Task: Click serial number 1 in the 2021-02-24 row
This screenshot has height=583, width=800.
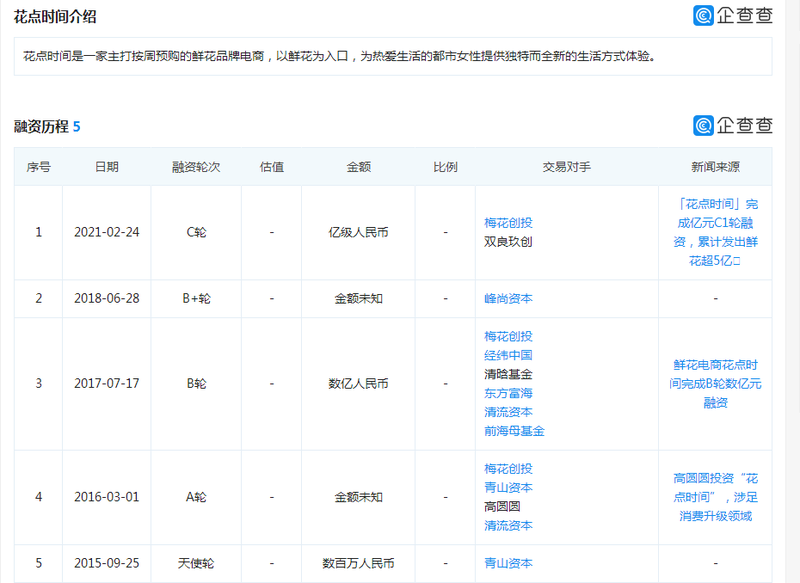Action: click(x=38, y=233)
